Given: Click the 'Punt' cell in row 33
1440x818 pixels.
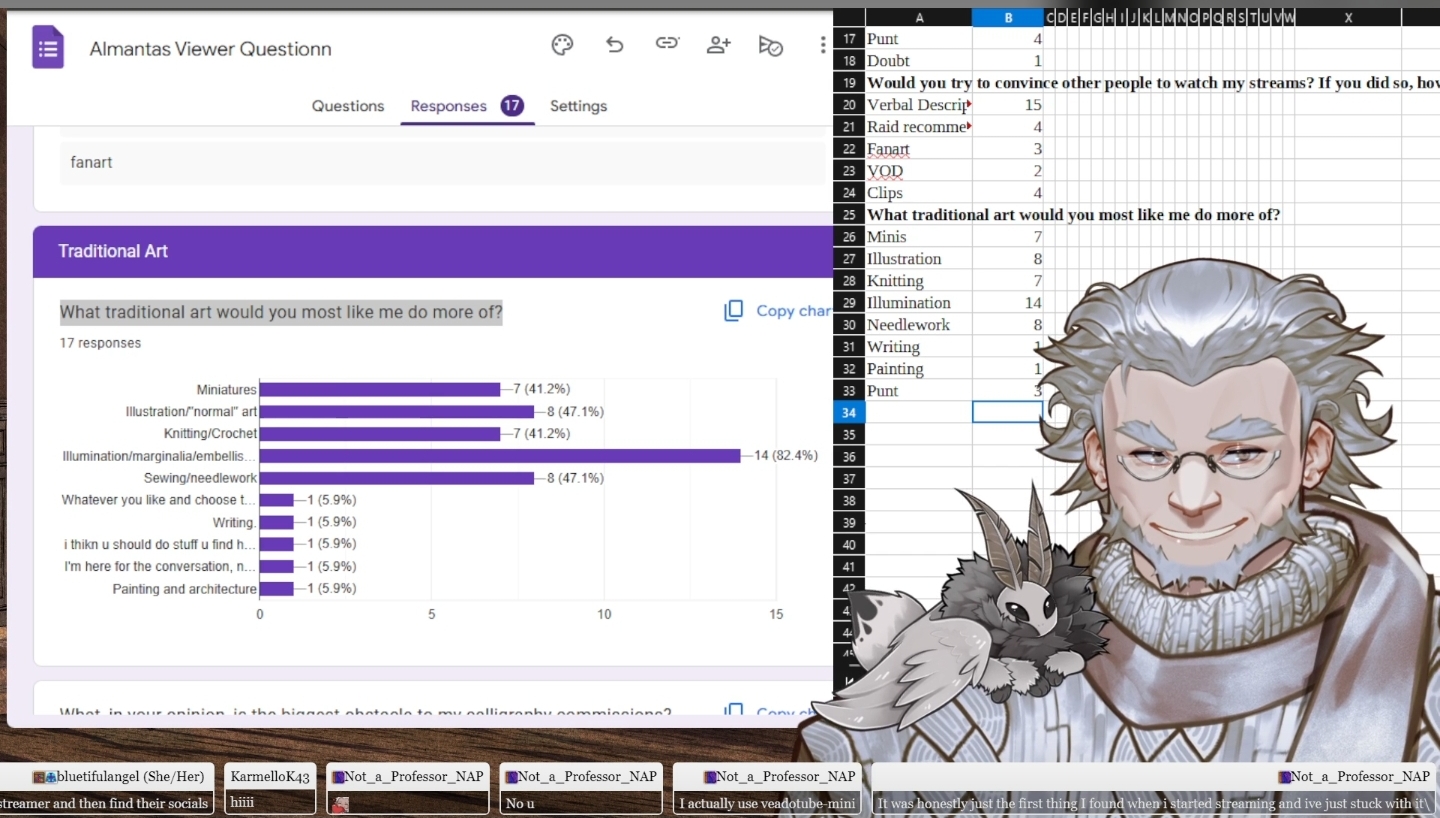Looking at the screenshot, I should coord(919,391).
